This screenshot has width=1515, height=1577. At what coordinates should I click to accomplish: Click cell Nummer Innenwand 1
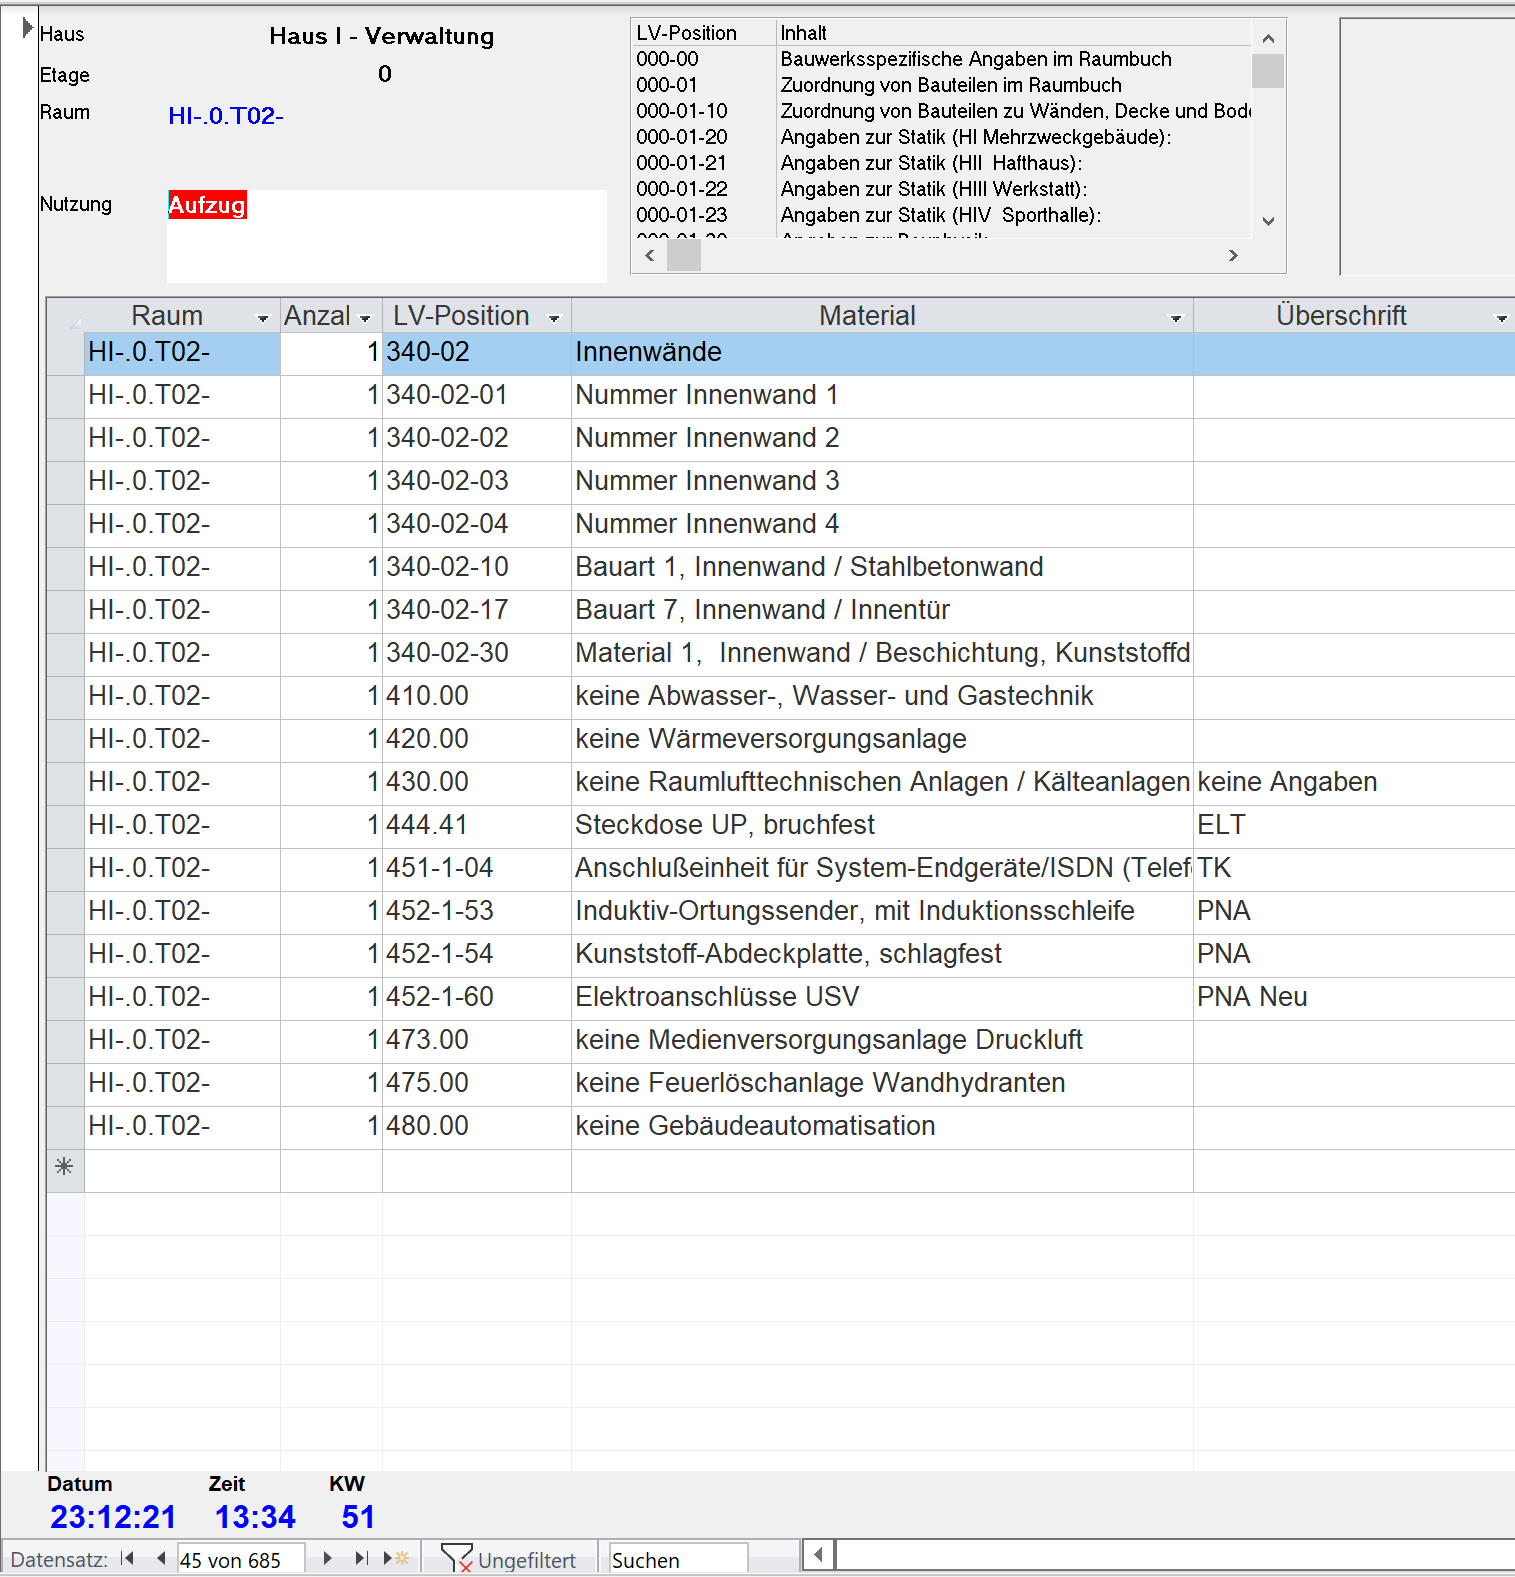tap(882, 395)
